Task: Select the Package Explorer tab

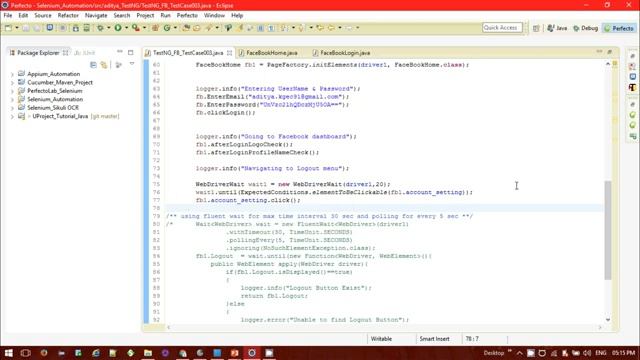Action: (x=38, y=53)
